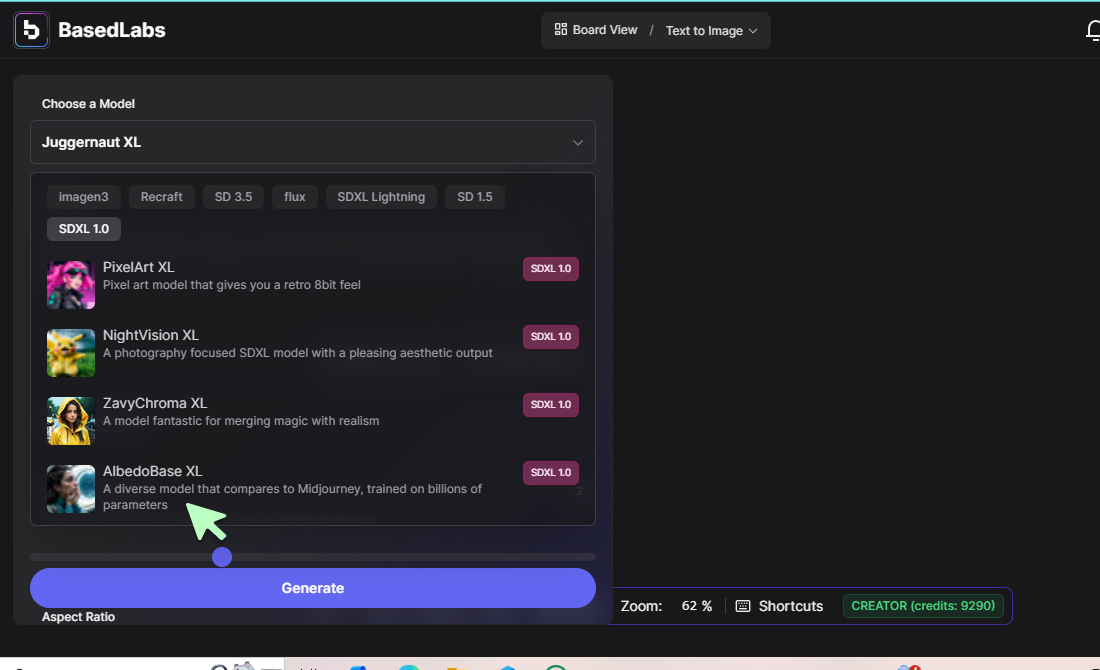
Task: Select the Recraft filter tab
Action: 161,197
